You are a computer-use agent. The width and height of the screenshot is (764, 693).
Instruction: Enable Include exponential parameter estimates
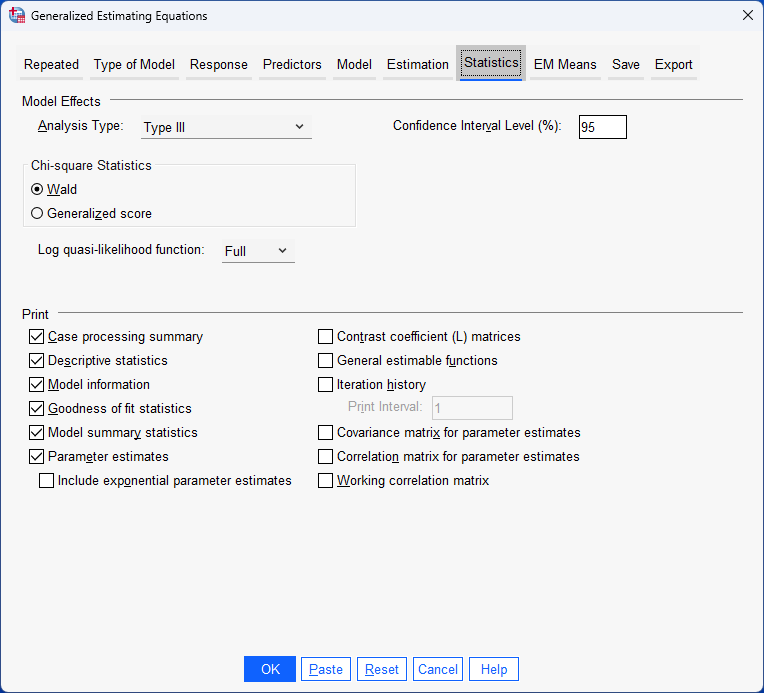46,481
